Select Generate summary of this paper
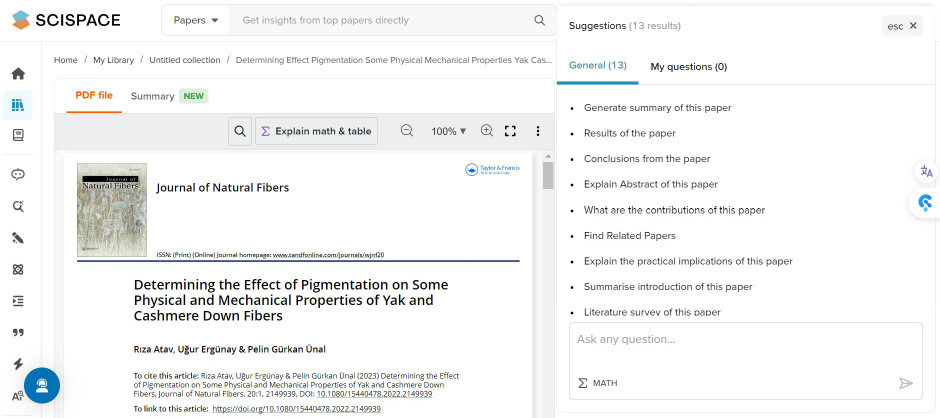The image size is (940, 418). [x=657, y=108]
